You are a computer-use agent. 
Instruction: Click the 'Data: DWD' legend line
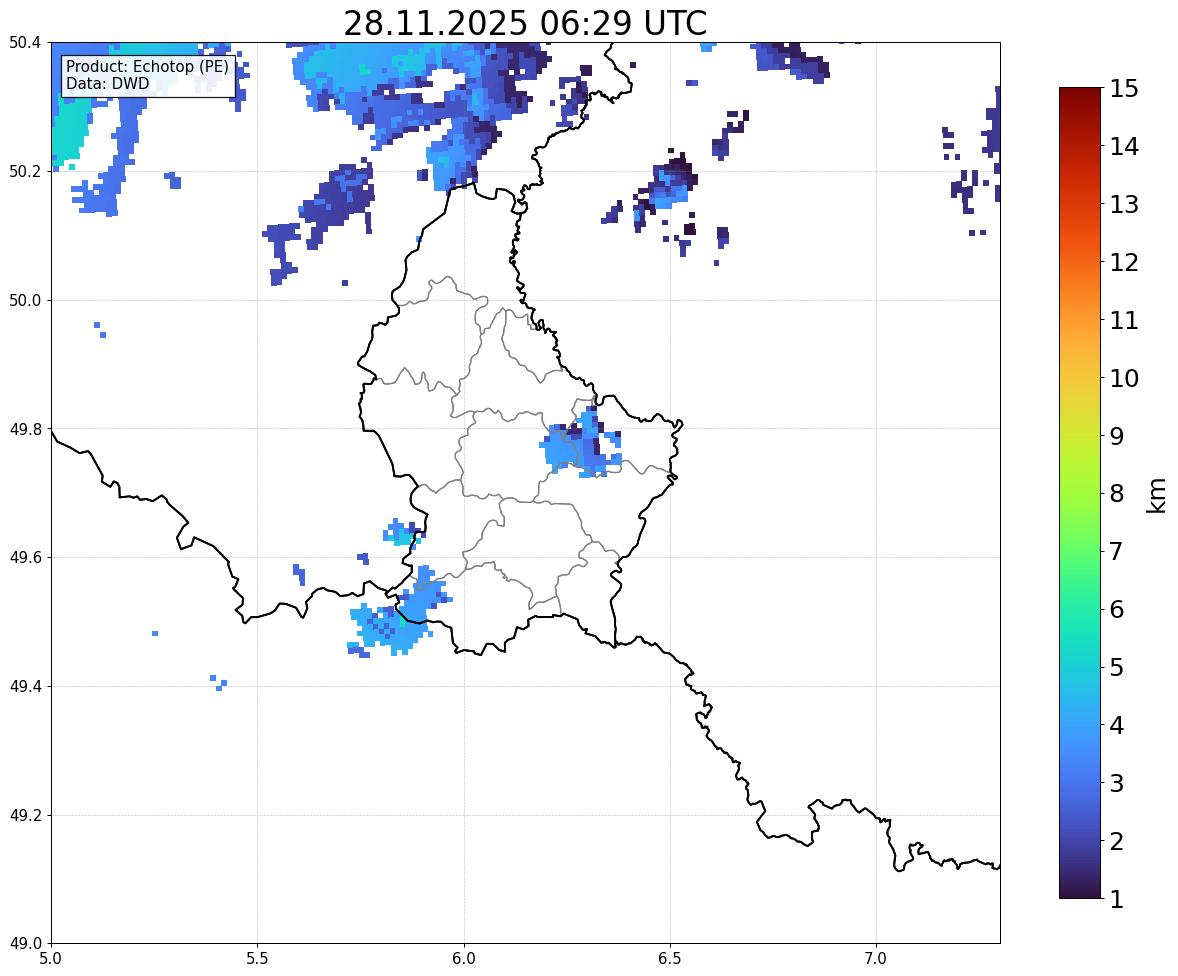[107, 83]
